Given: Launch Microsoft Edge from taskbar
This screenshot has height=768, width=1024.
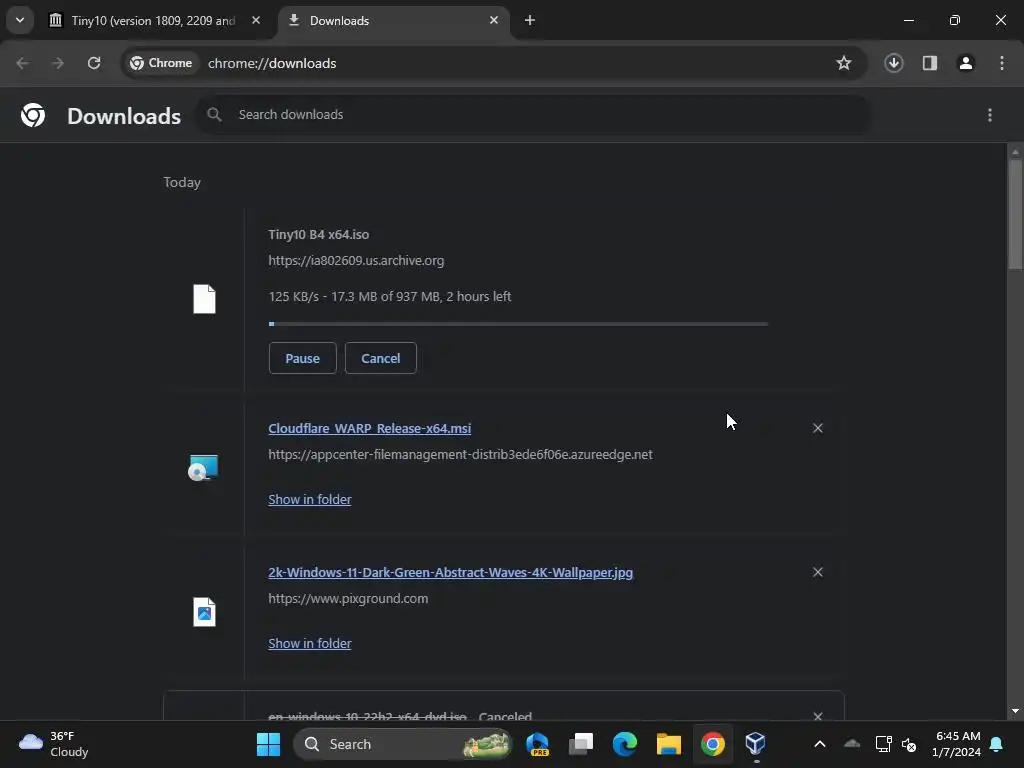Looking at the screenshot, I should click(624, 744).
